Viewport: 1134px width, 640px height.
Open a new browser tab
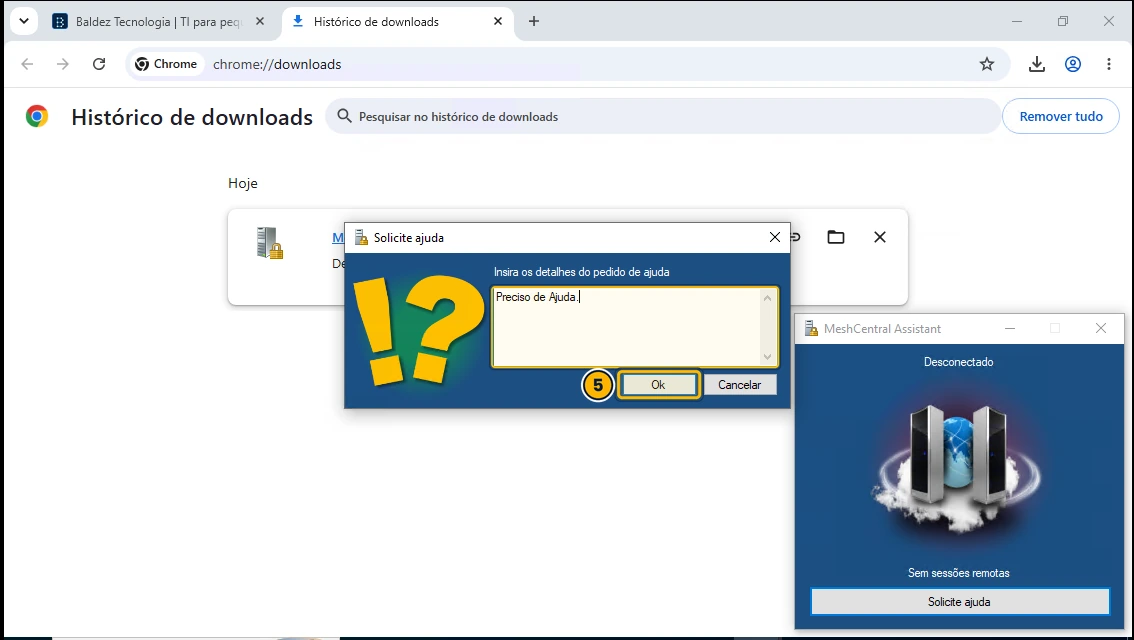click(x=534, y=22)
